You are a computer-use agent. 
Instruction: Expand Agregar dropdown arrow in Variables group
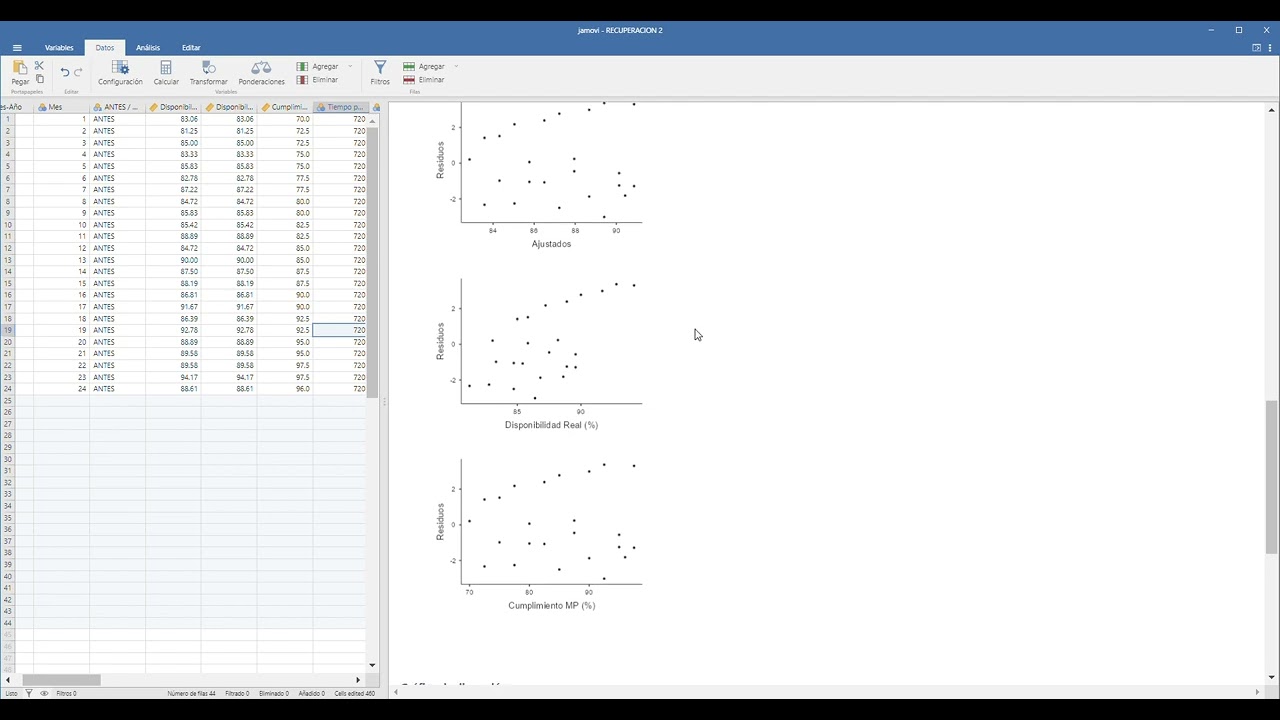click(x=350, y=66)
